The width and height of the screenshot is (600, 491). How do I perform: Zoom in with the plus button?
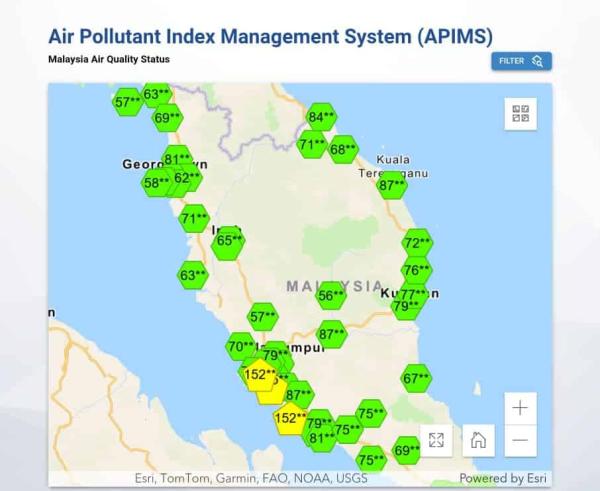click(520, 407)
